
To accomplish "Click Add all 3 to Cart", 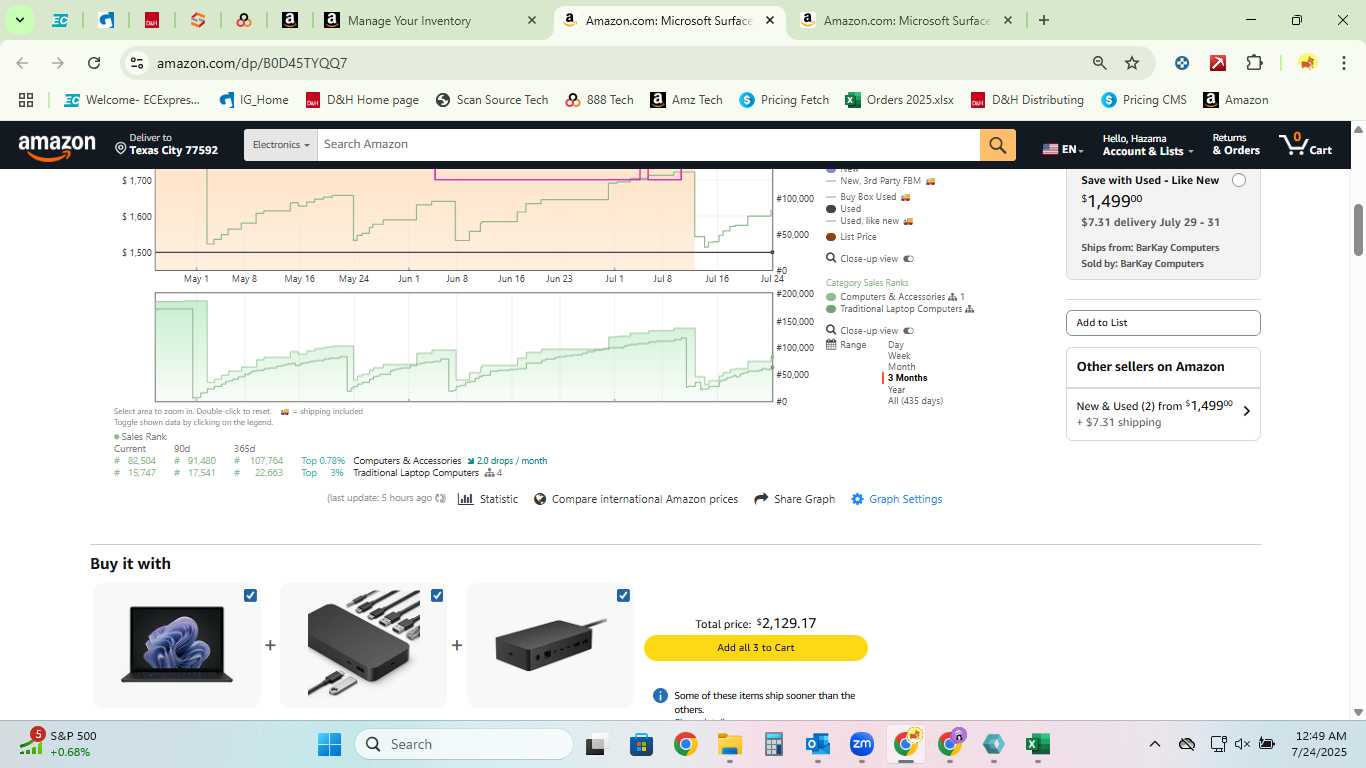I will tap(756, 648).
